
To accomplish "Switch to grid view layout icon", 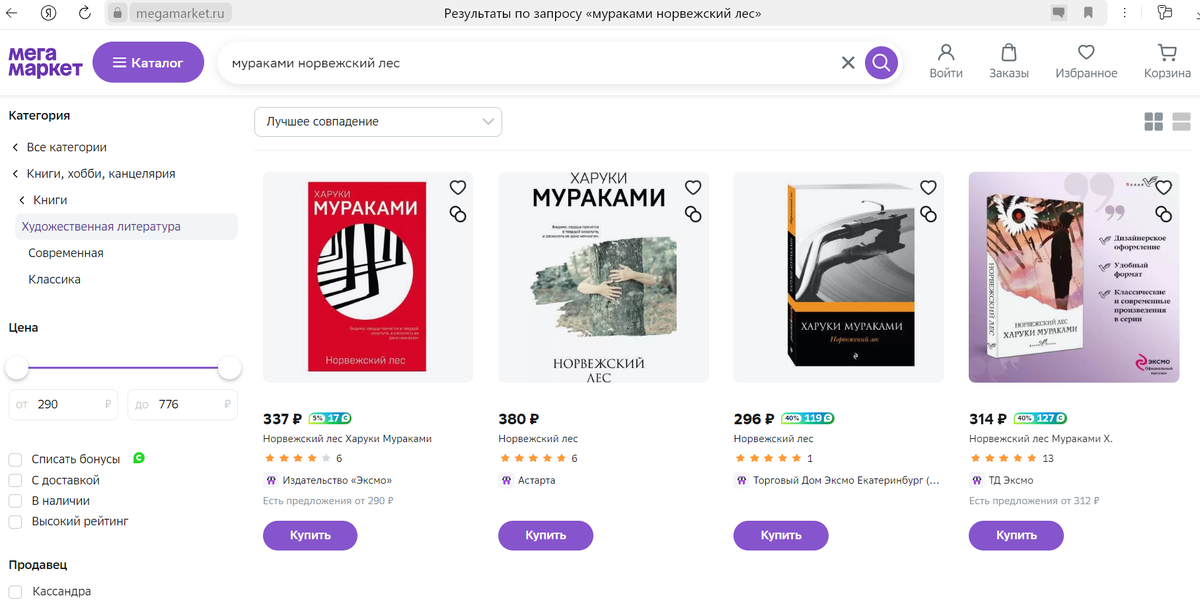I will pyautogui.click(x=1153, y=121).
